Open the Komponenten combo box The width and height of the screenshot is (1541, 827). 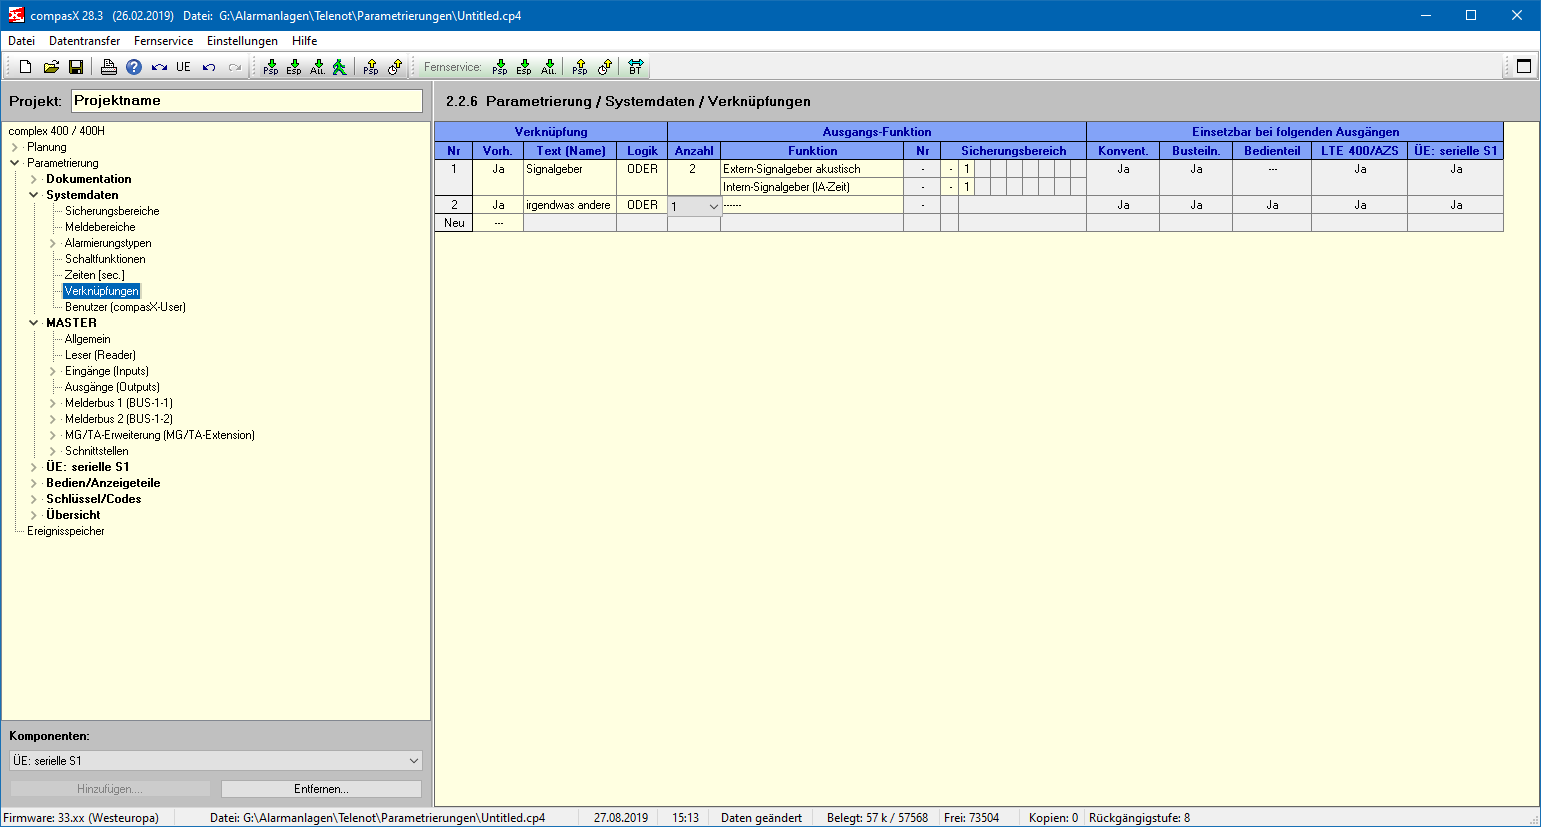point(413,761)
